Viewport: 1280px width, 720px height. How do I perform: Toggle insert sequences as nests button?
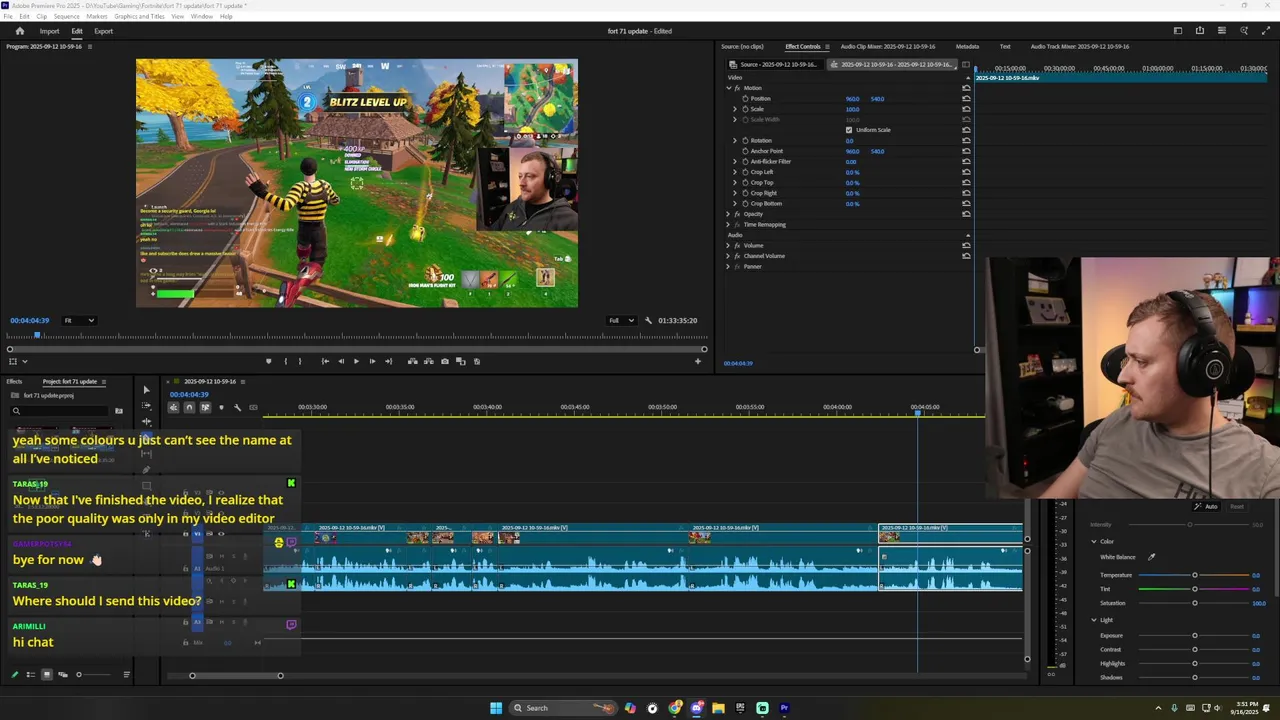tap(173, 407)
